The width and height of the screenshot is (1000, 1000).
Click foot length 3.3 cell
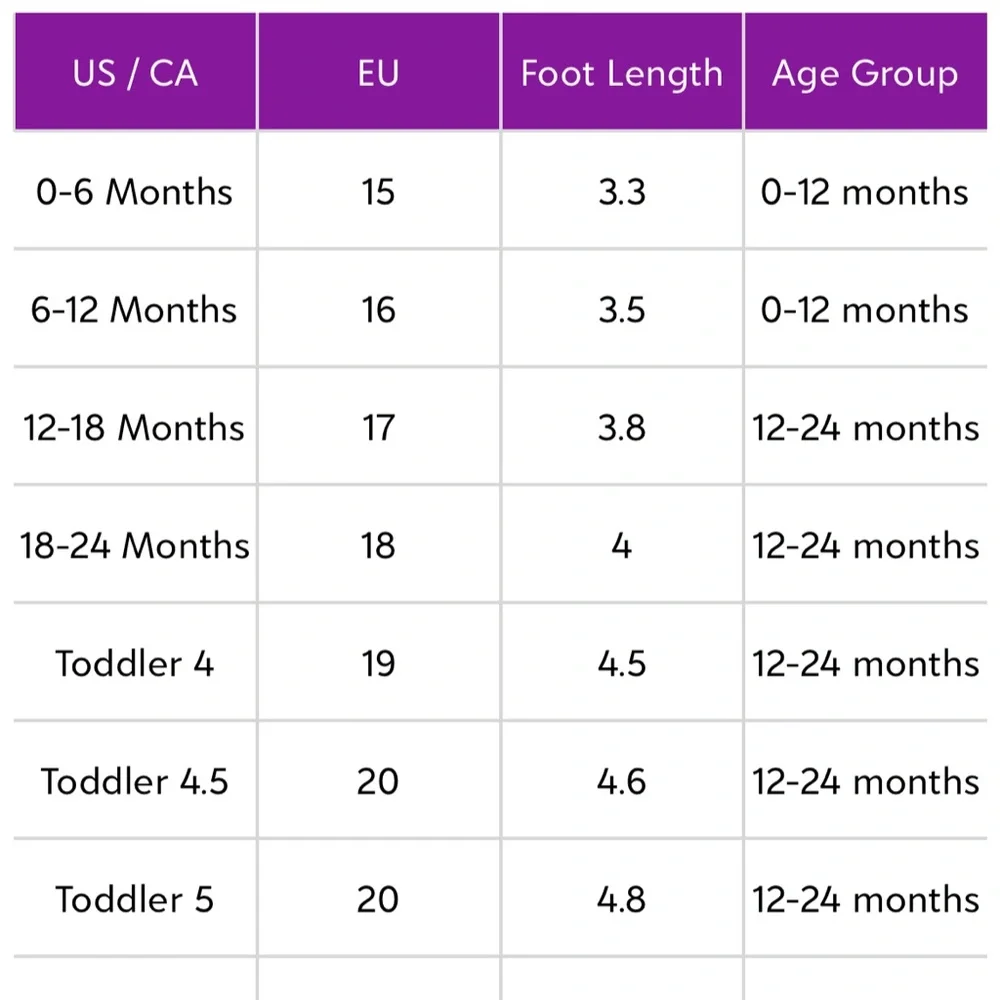pyautogui.click(x=622, y=191)
